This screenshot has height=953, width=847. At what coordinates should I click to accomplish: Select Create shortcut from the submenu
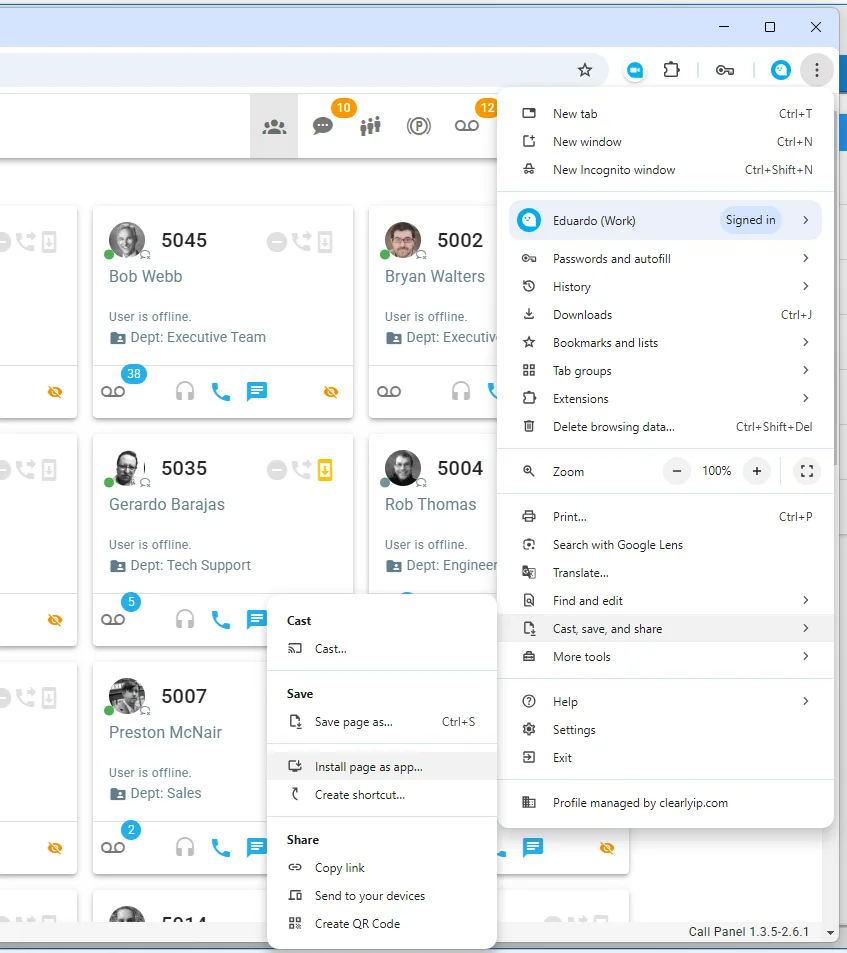coord(382,794)
